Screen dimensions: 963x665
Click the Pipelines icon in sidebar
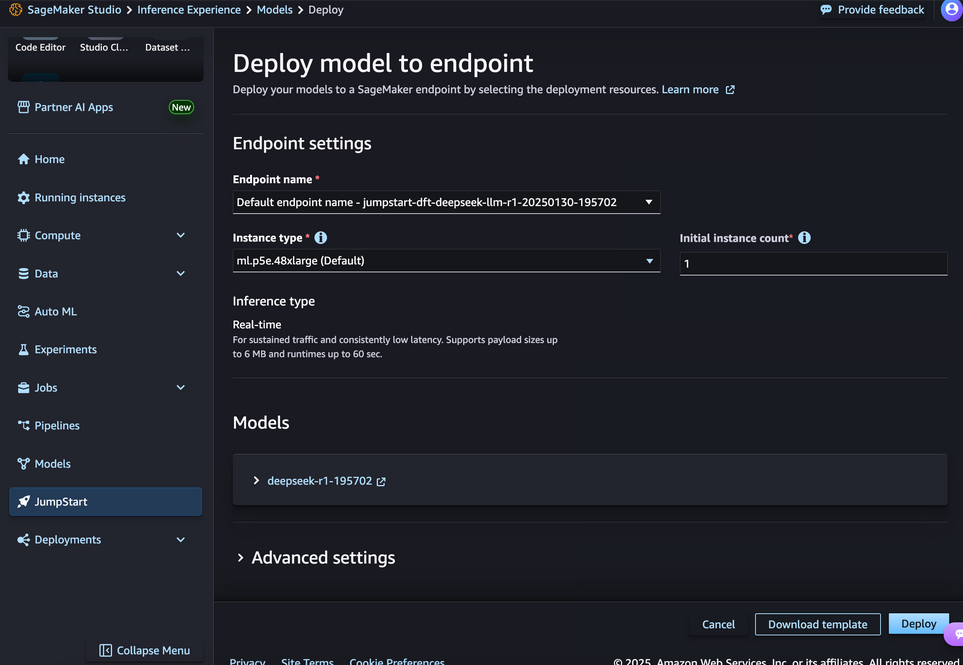[x=23, y=426]
